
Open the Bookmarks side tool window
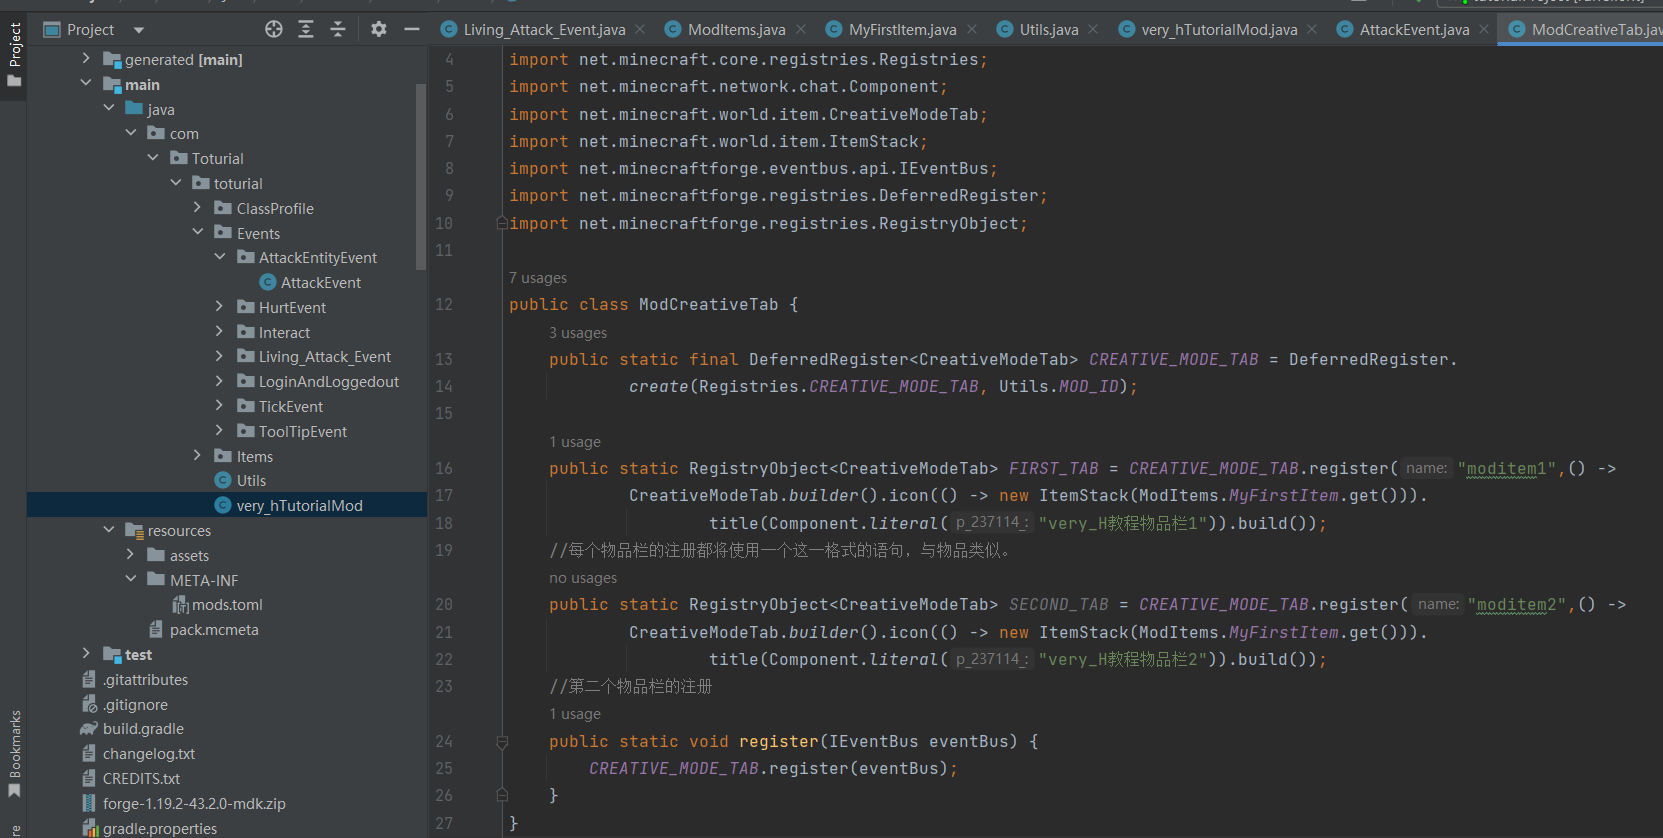(x=14, y=754)
